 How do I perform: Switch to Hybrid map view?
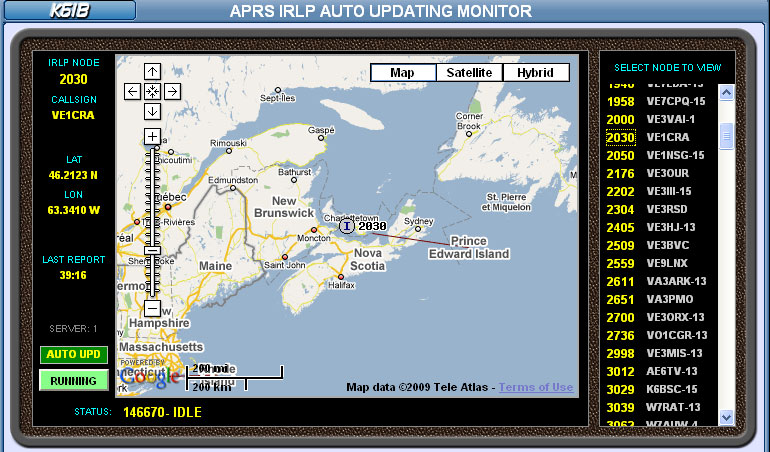535,73
